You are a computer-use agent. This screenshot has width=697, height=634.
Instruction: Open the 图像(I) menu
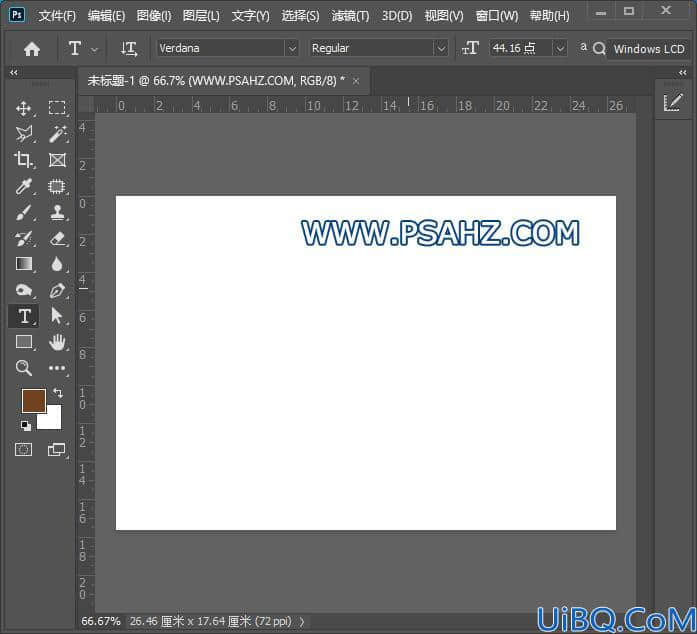point(154,16)
